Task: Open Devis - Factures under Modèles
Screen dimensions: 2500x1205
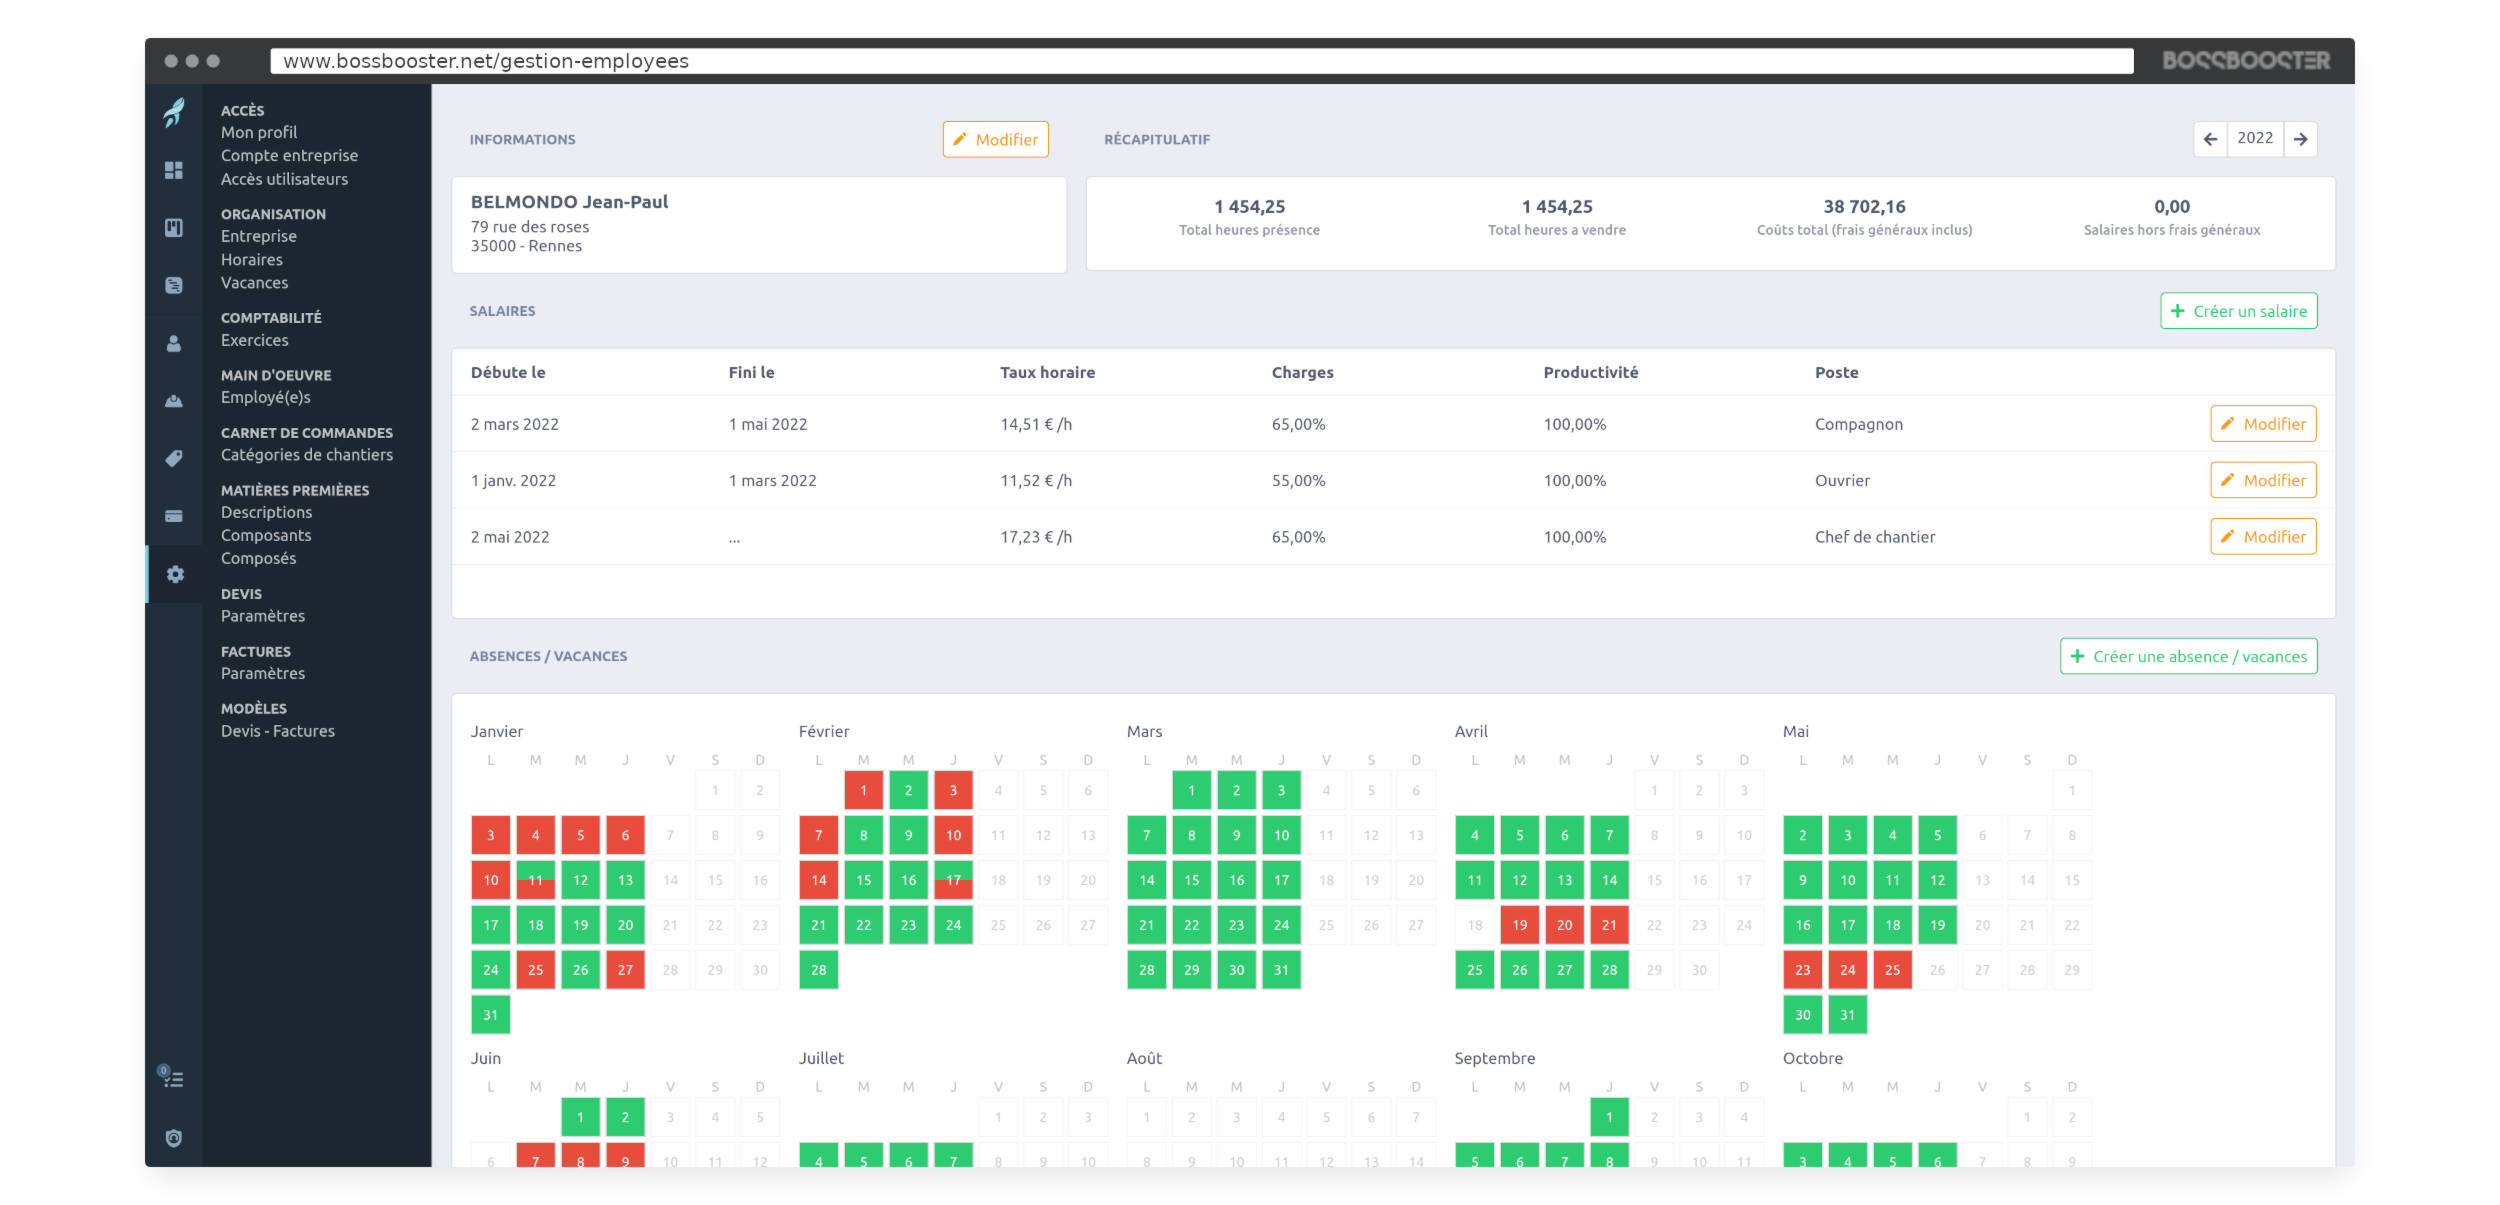Action: [277, 731]
